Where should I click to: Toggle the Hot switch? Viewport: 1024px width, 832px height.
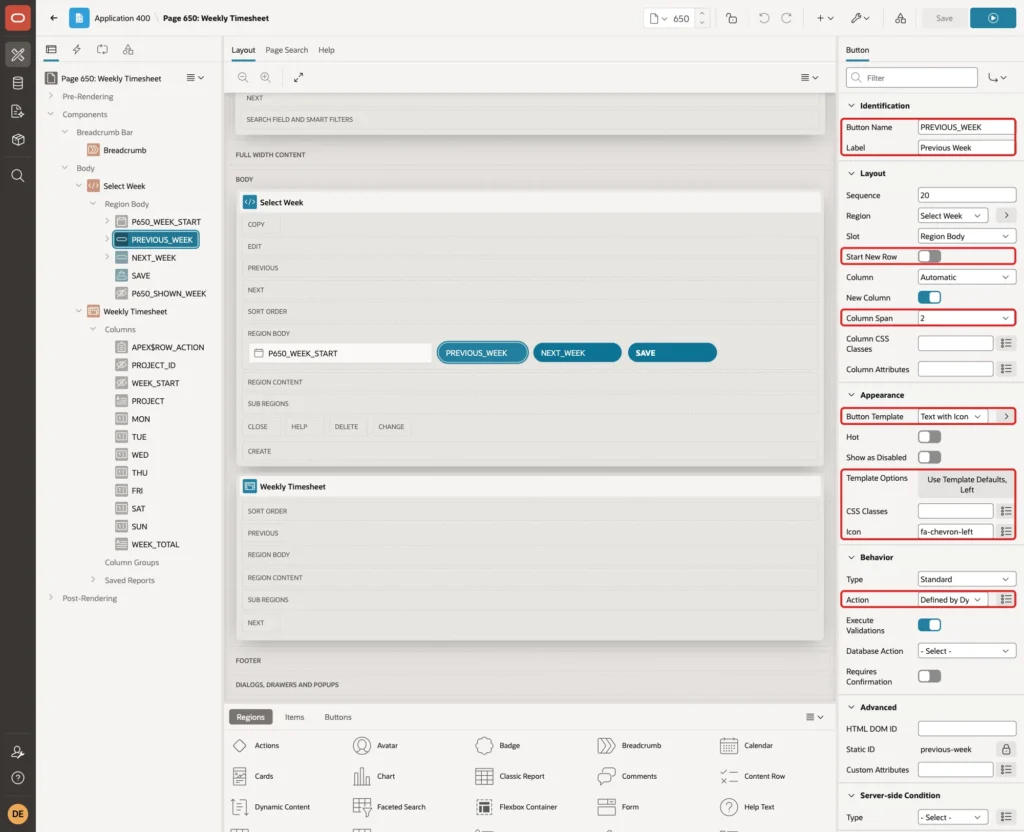(929, 436)
